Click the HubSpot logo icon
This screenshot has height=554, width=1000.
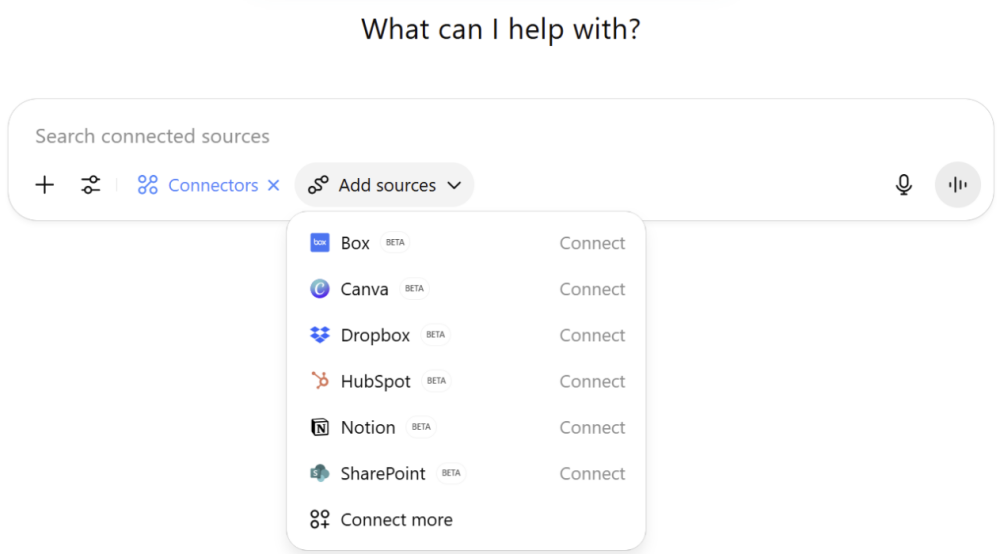pos(320,381)
